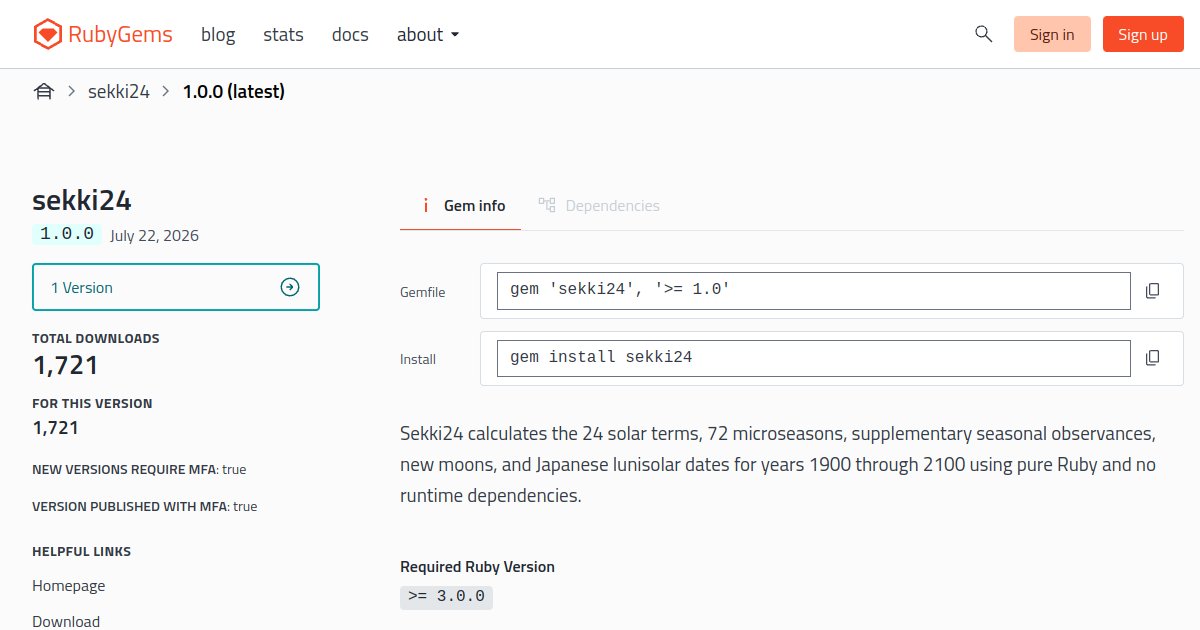This screenshot has height=630, width=1200.
Task: Click the Install label
Action: coord(418,359)
